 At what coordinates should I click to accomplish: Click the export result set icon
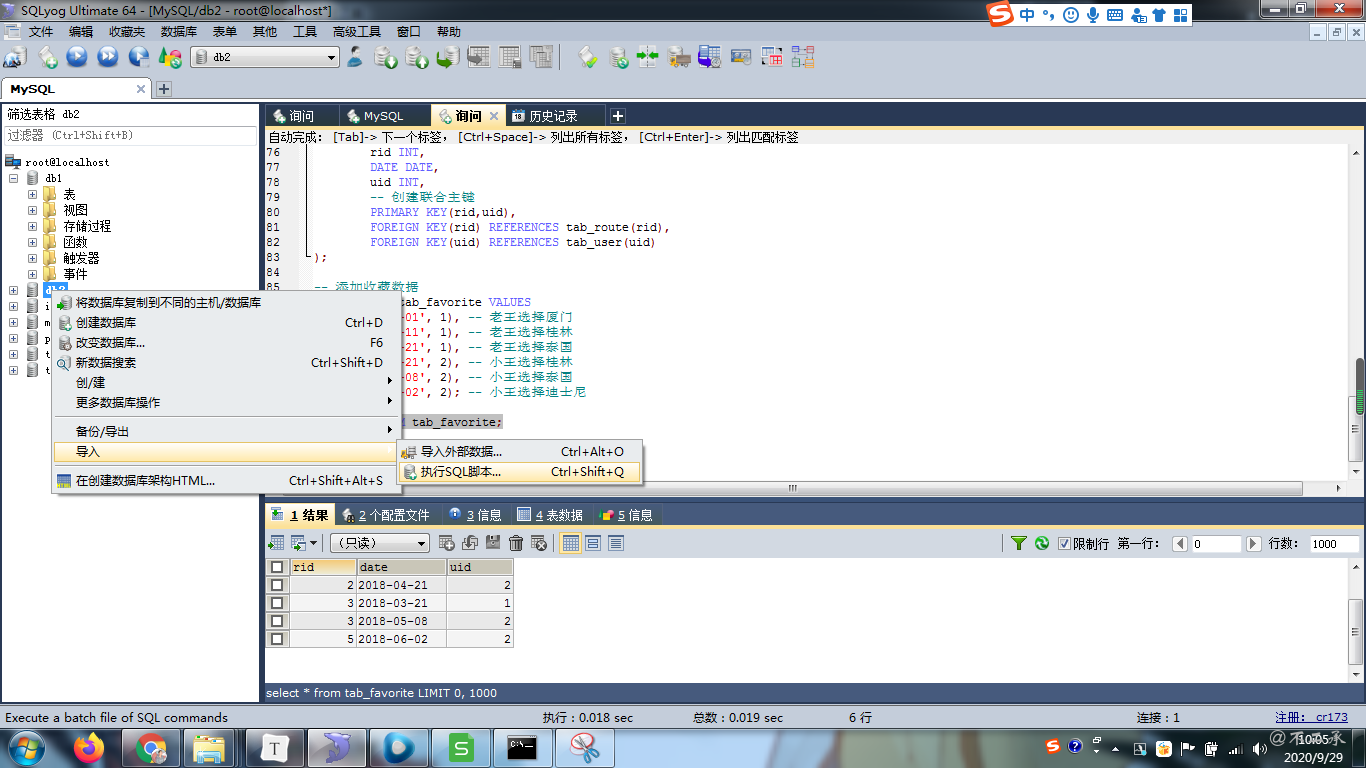click(276, 543)
